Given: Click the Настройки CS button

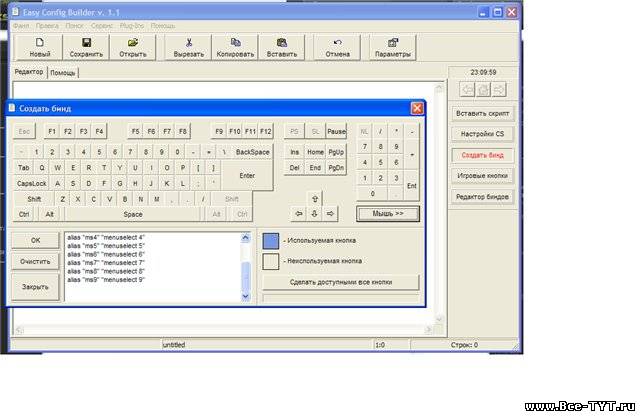Looking at the screenshot, I should coord(482,134).
